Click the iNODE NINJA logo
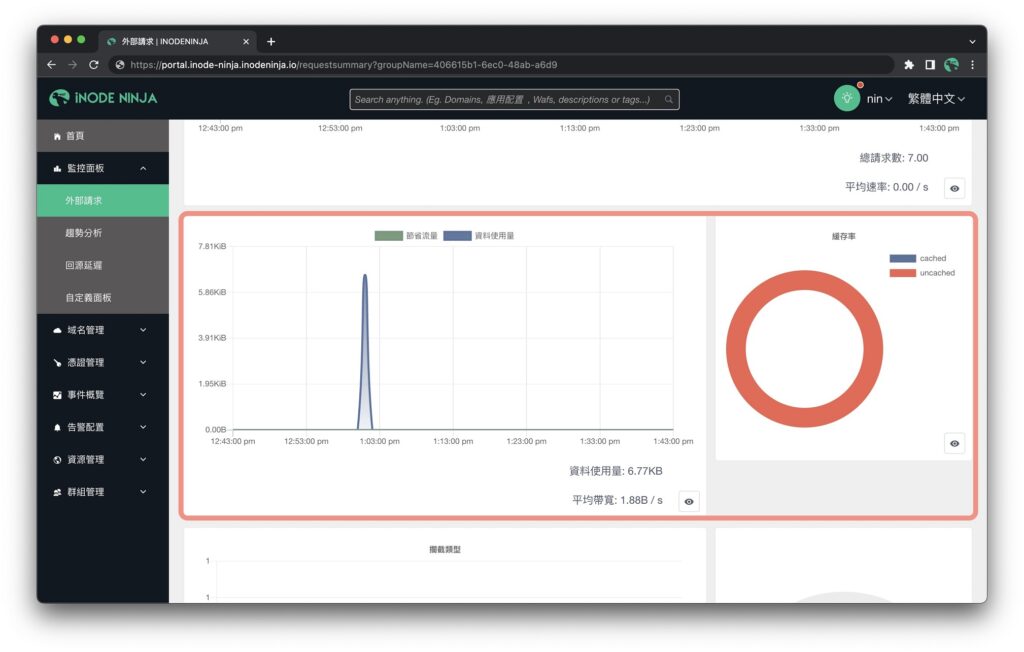The height and width of the screenshot is (652, 1024). point(103,98)
